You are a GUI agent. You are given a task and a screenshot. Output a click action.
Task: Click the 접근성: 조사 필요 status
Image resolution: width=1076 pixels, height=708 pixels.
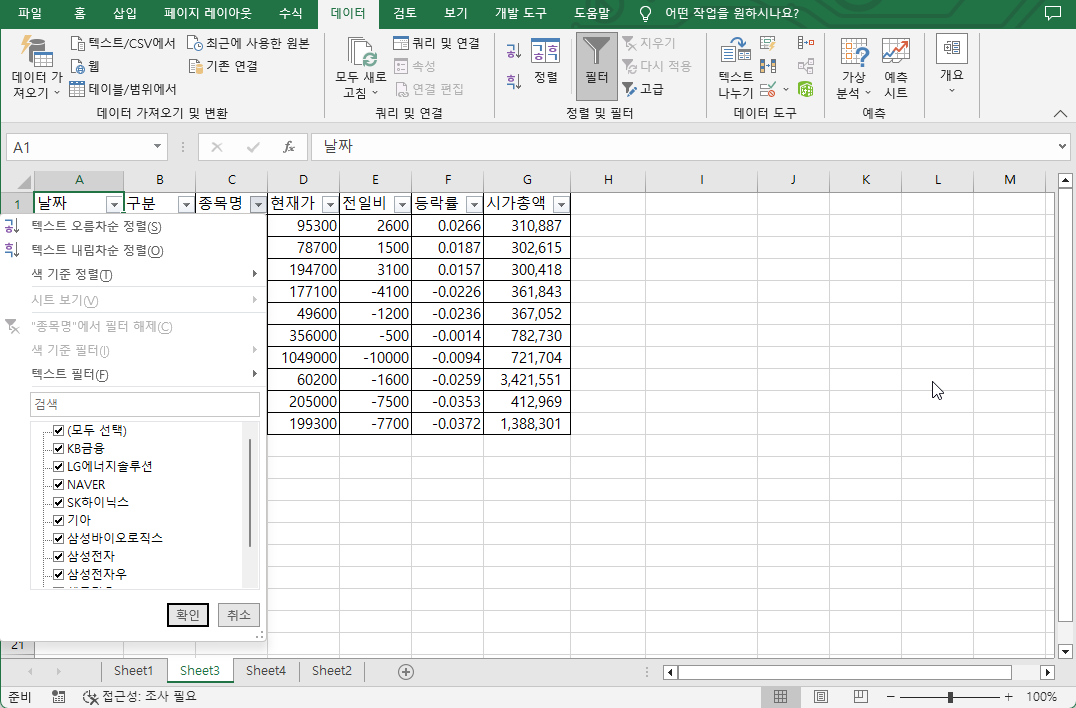click(139, 696)
